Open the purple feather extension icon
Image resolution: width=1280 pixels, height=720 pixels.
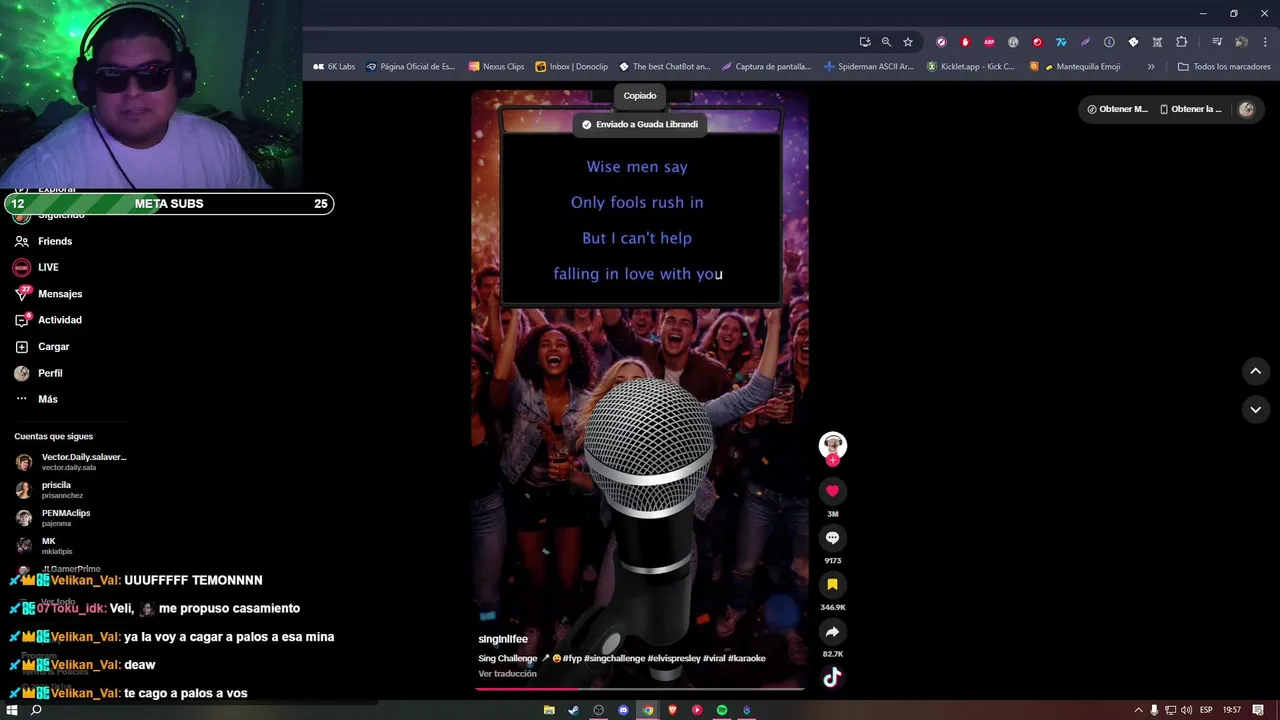tap(1085, 42)
